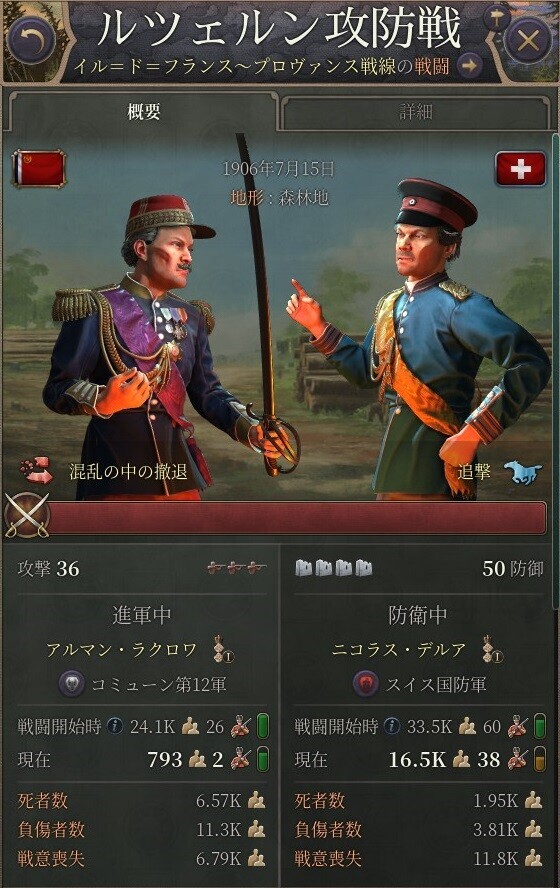
Task: Click the 戦闘 link in subtitle
Action: [x=431, y=66]
